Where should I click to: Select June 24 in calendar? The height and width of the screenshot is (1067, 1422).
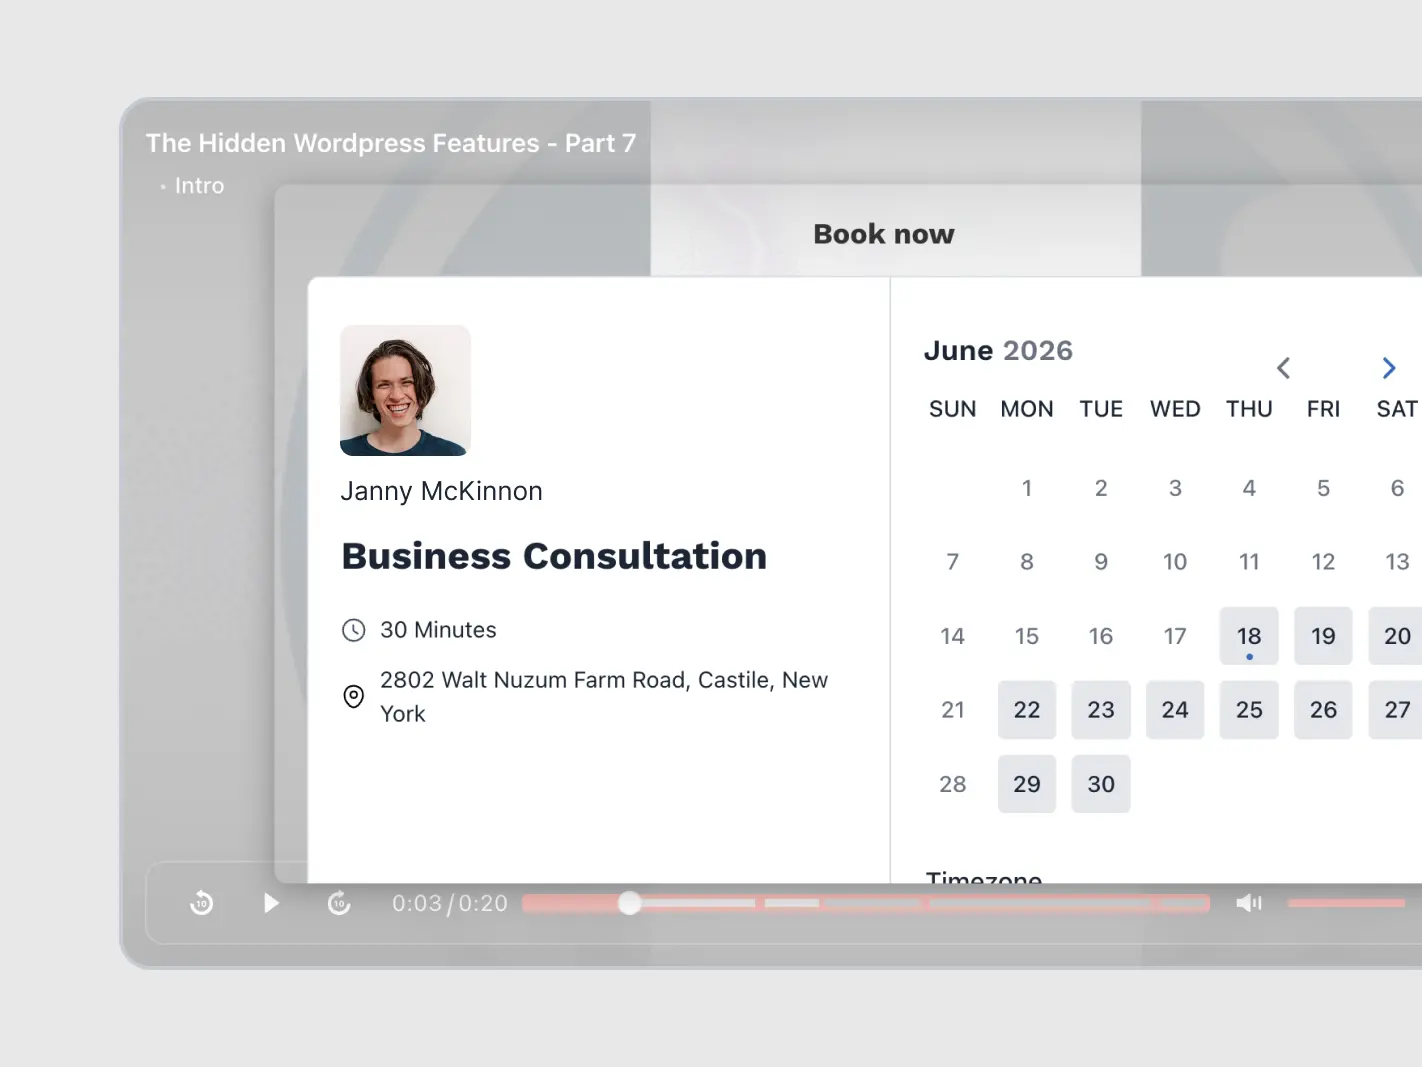pos(1175,710)
